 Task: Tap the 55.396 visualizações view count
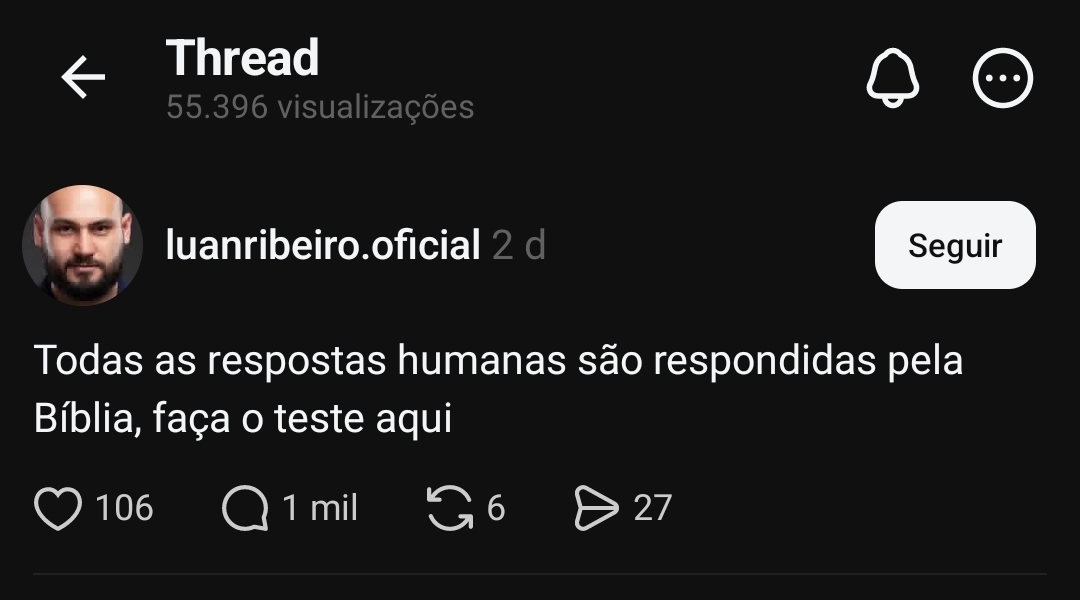pyautogui.click(x=320, y=107)
